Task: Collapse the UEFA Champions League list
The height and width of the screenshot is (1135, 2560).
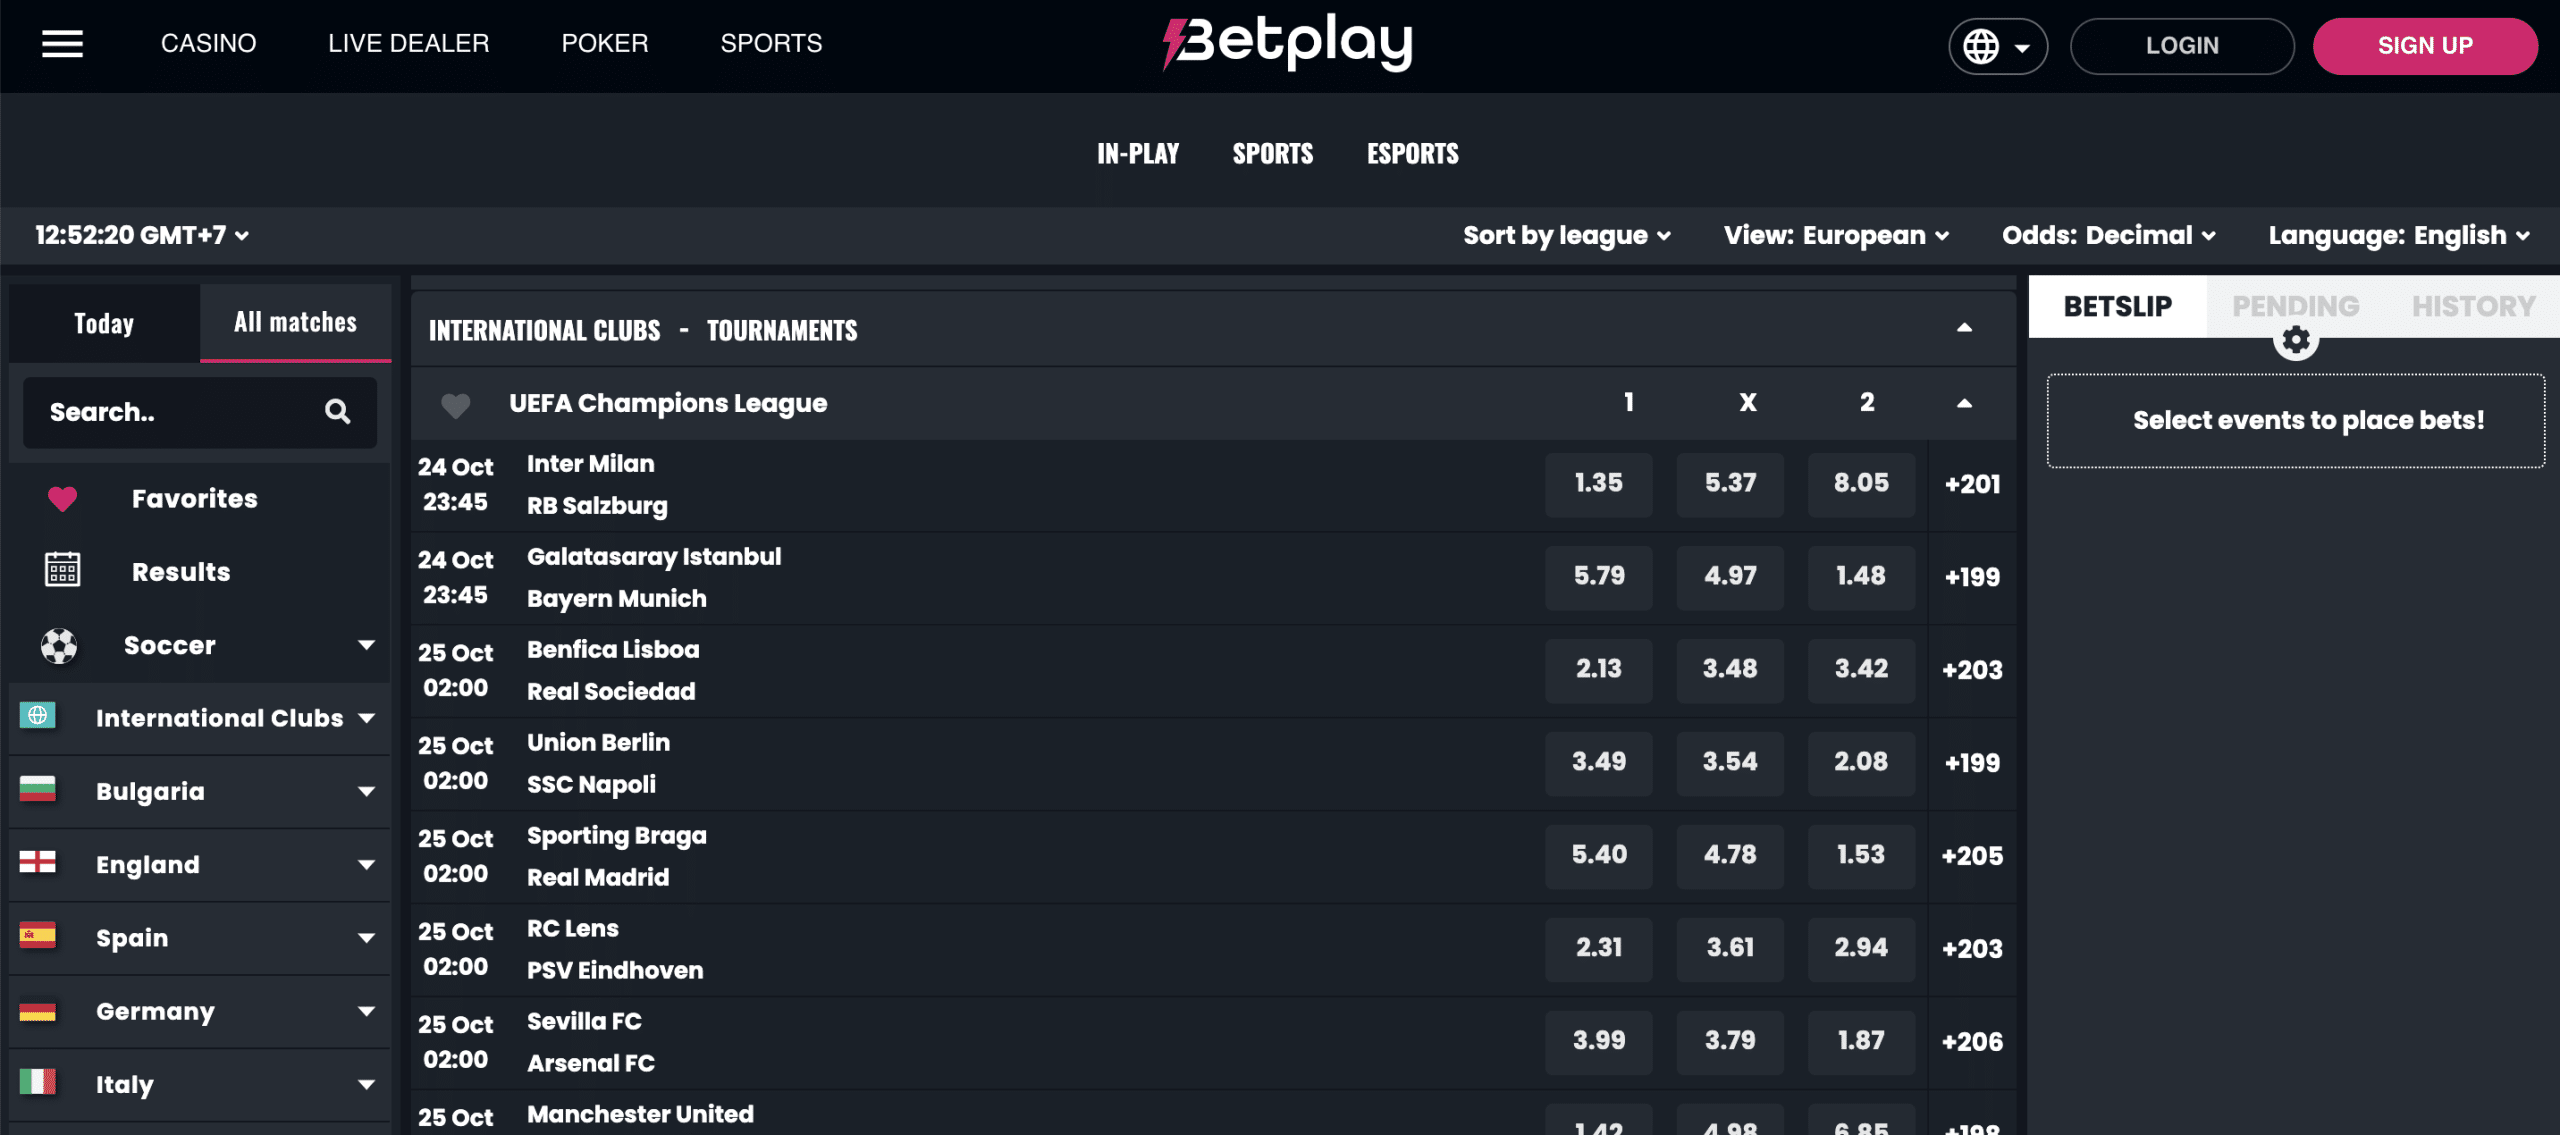Action: pyautogui.click(x=1964, y=404)
